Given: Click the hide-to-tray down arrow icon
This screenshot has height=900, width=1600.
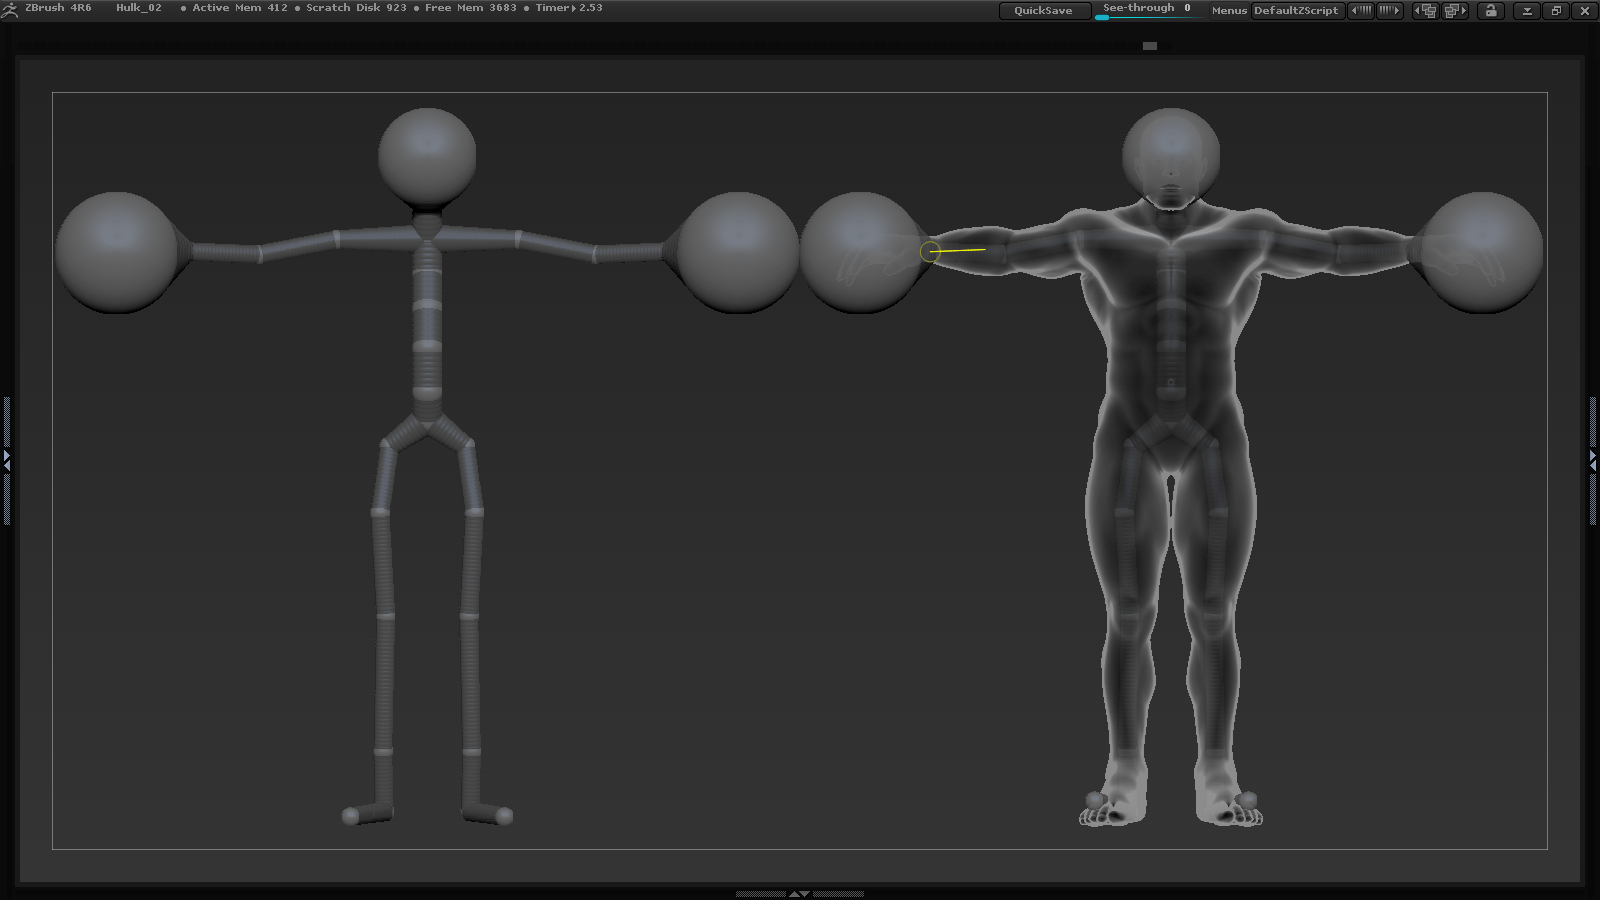Looking at the screenshot, I should point(1526,10).
